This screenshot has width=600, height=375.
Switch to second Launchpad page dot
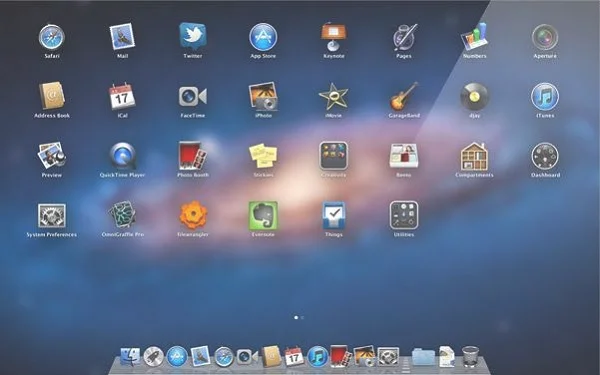(302, 317)
